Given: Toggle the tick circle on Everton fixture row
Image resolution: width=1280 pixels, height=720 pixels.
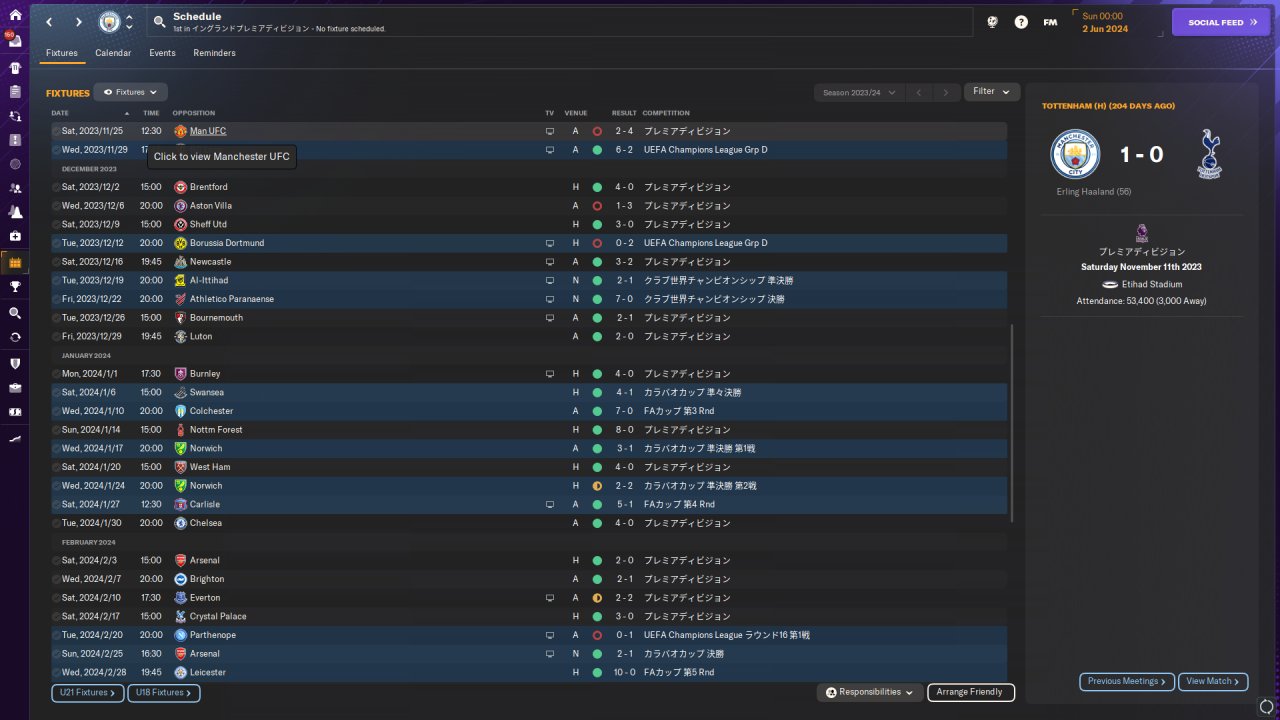Looking at the screenshot, I should pyautogui.click(x=57, y=598).
